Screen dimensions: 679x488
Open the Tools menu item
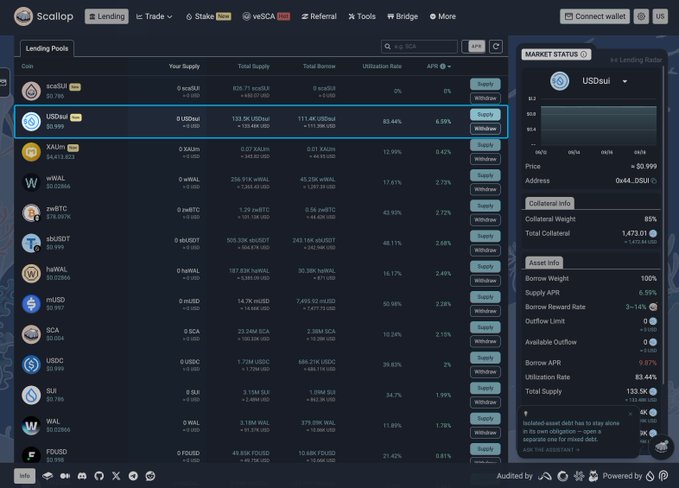point(362,16)
